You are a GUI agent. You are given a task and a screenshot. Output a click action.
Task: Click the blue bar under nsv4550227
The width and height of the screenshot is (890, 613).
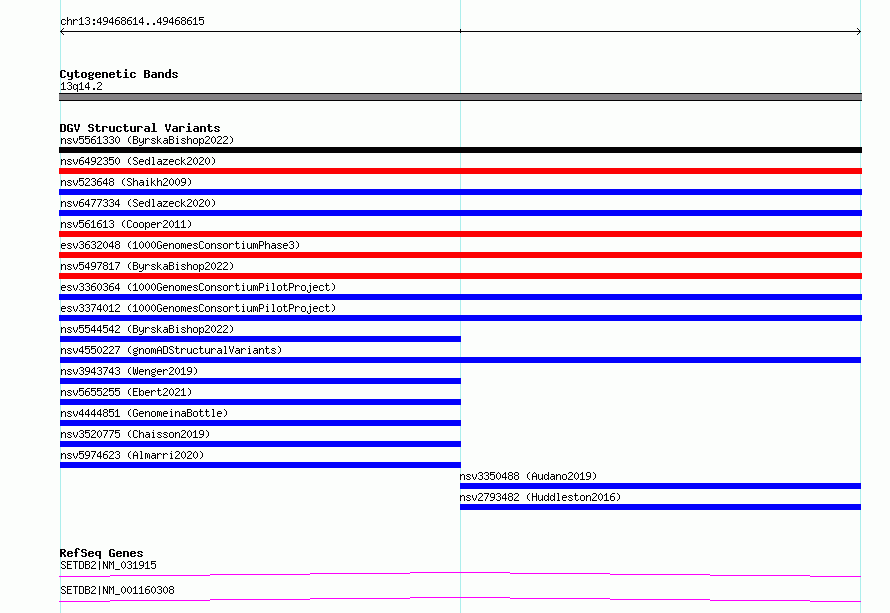pos(460,360)
